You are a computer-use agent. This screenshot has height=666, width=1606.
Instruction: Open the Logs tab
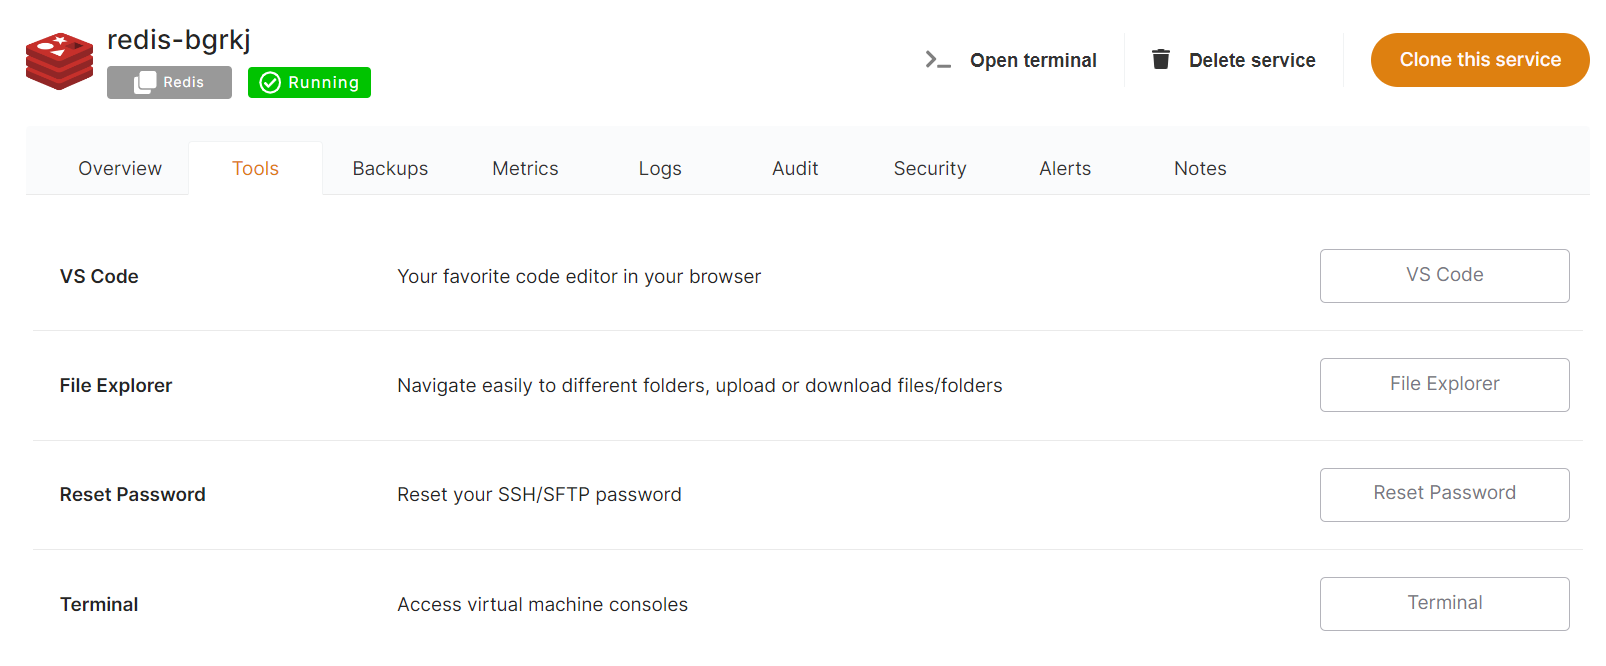pyautogui.click(x=660, y=168)
